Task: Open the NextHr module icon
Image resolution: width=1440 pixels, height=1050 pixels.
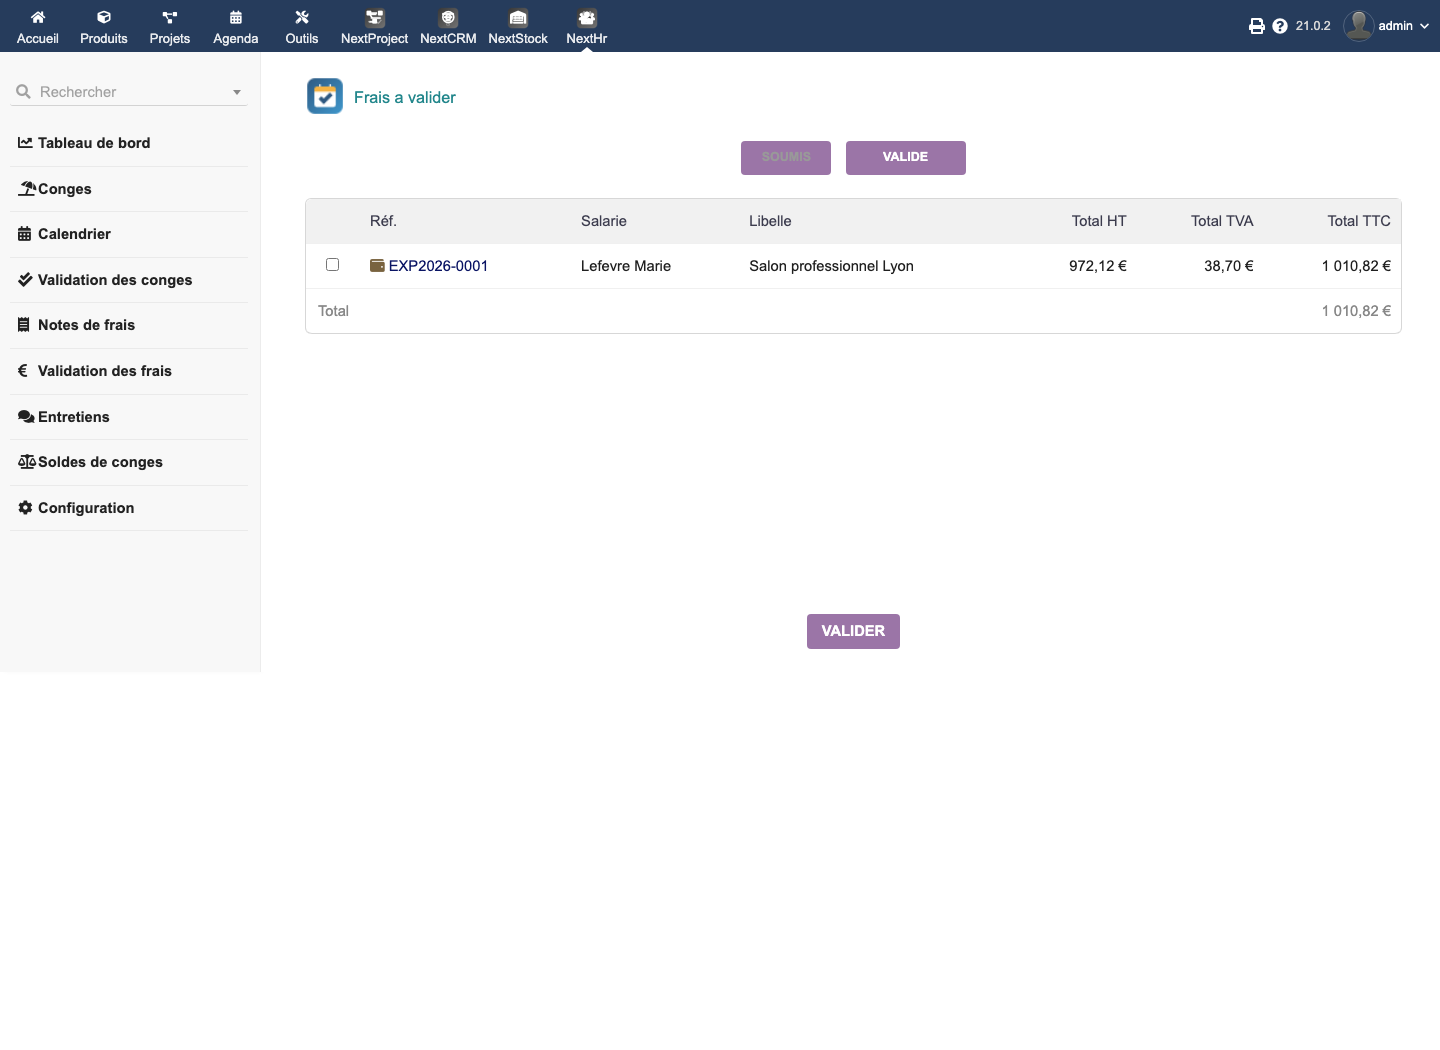Action: [587, 18]
